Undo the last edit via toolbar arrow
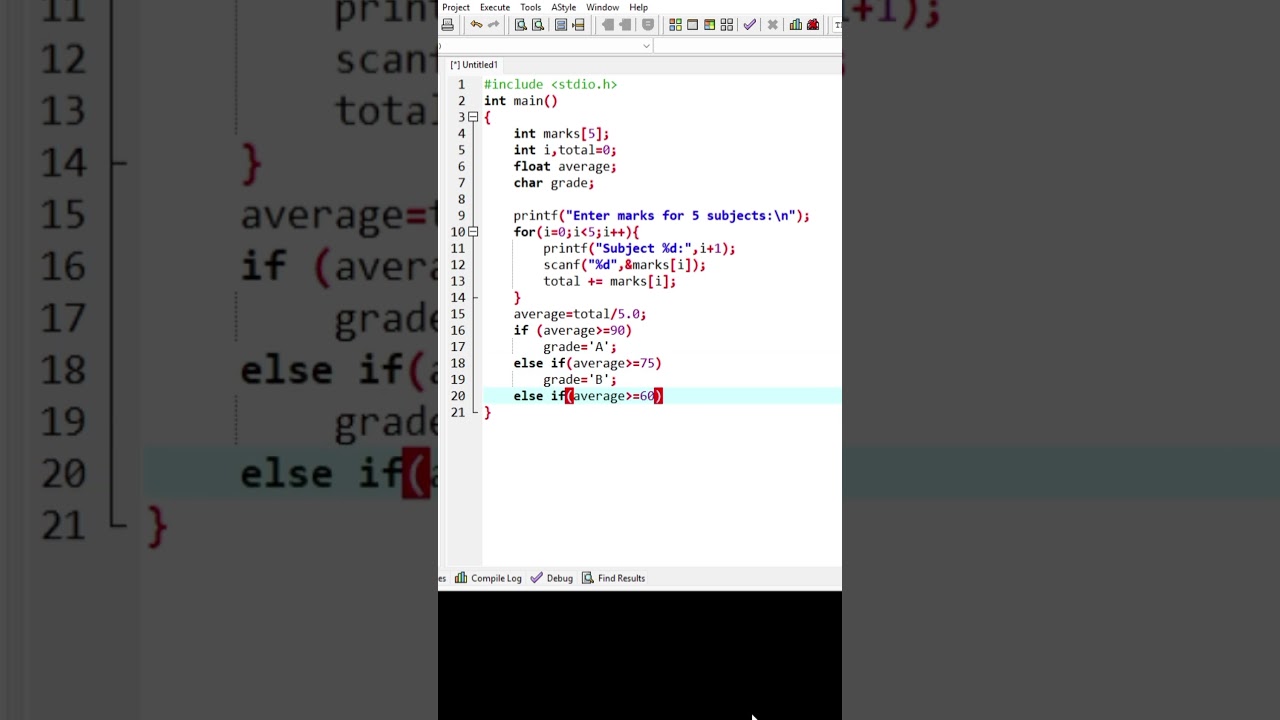Image resolution: width=1280 pixels, height=720 pixels. click(476, 25)
